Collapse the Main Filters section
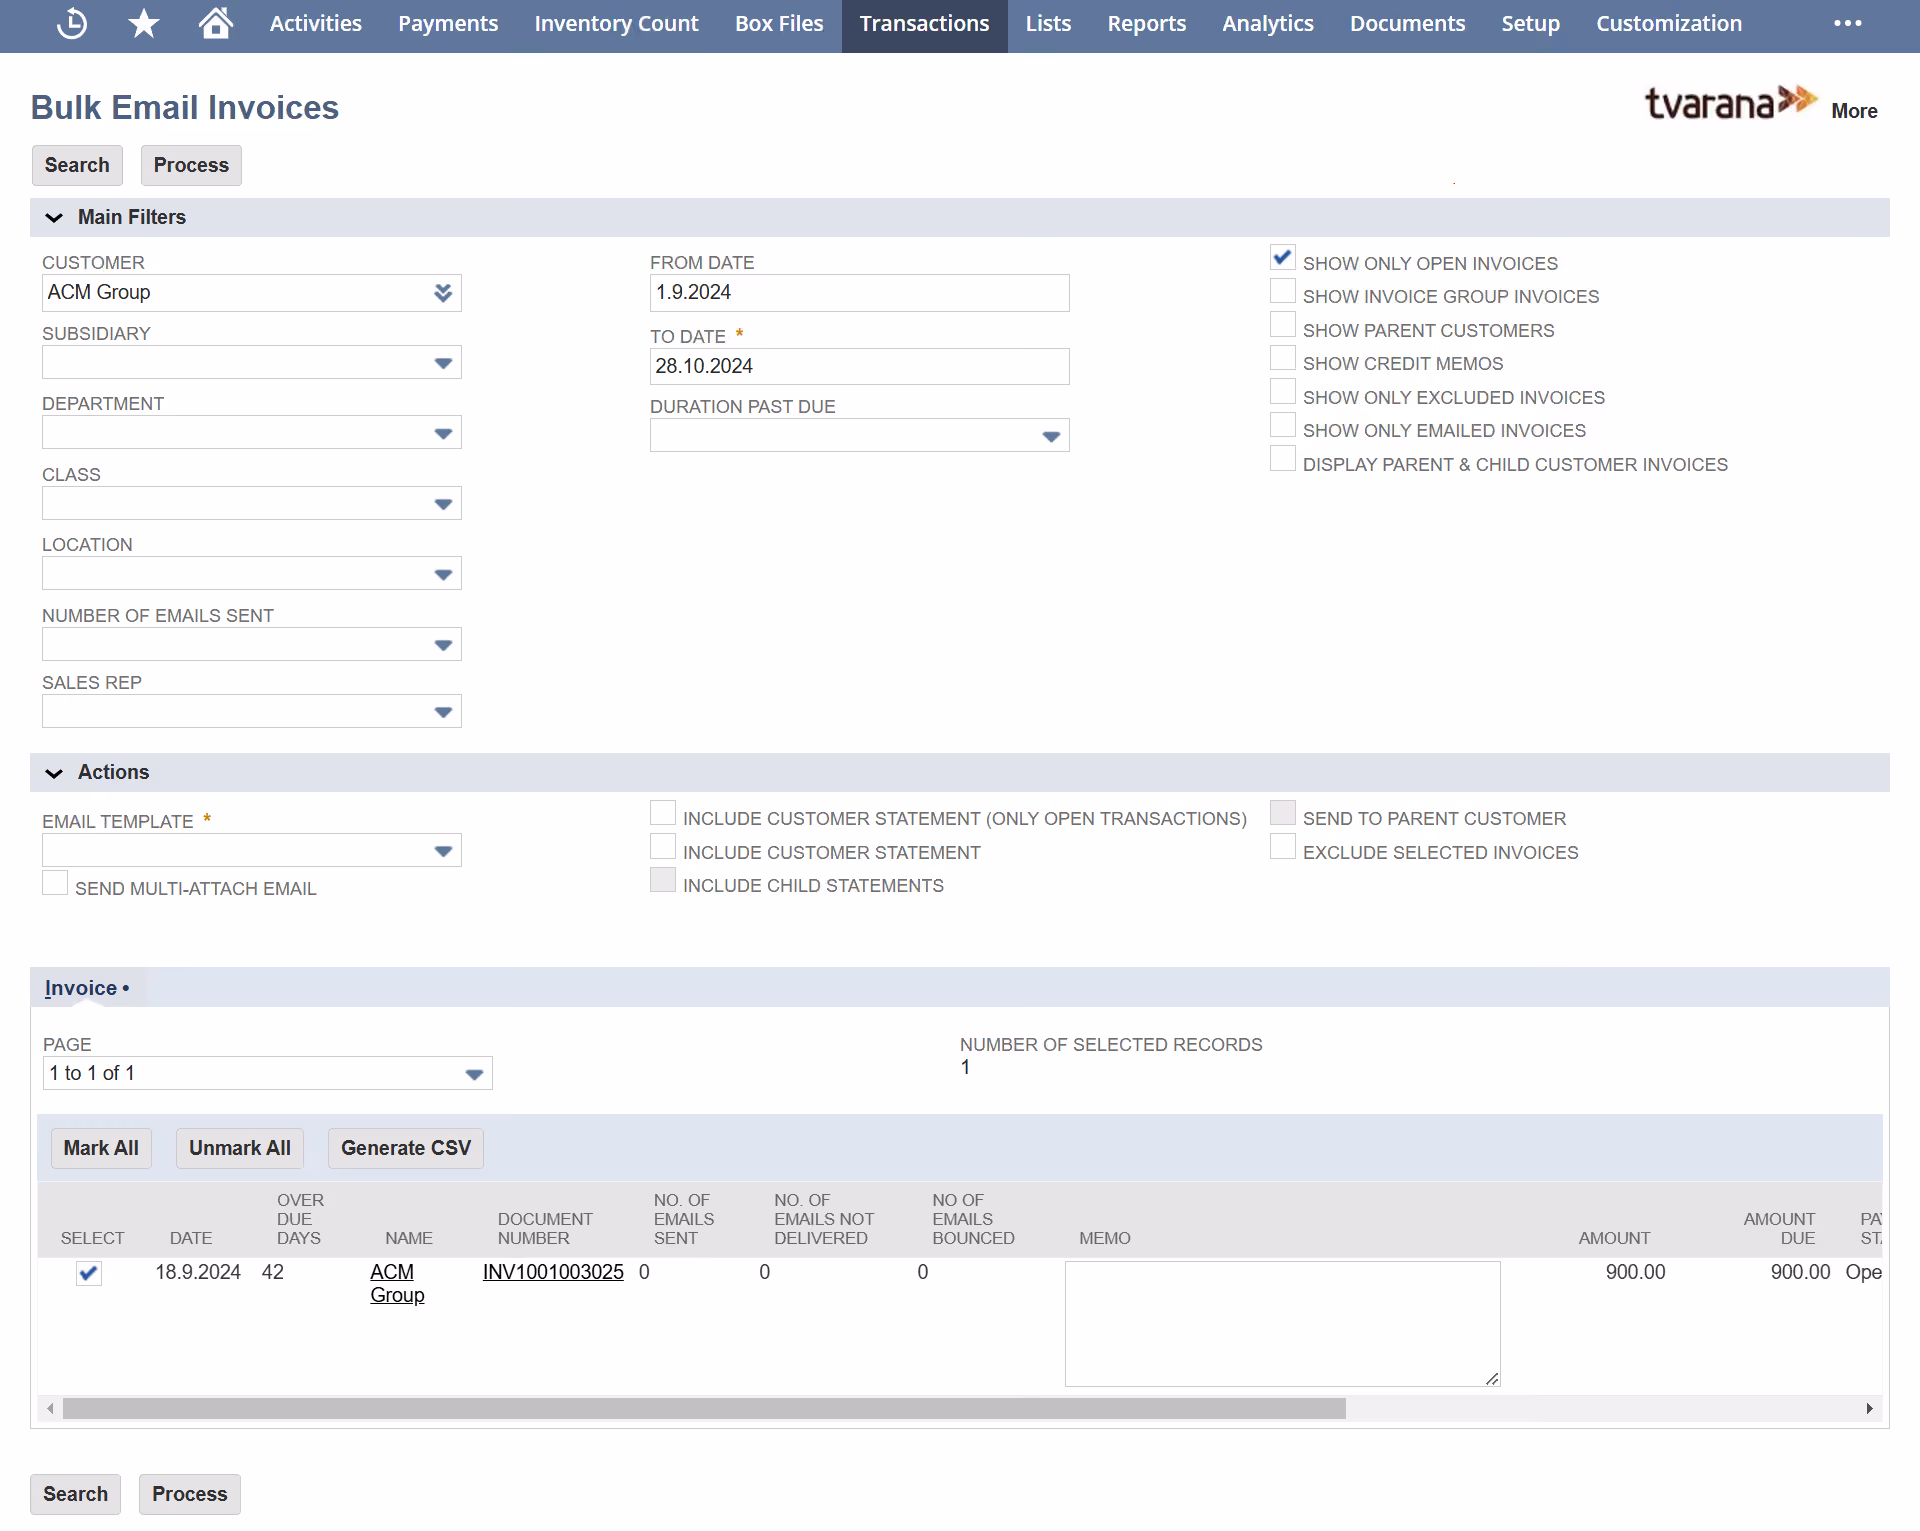The width and height of the screenshot is (1920, 1531). tap(54, 217)
